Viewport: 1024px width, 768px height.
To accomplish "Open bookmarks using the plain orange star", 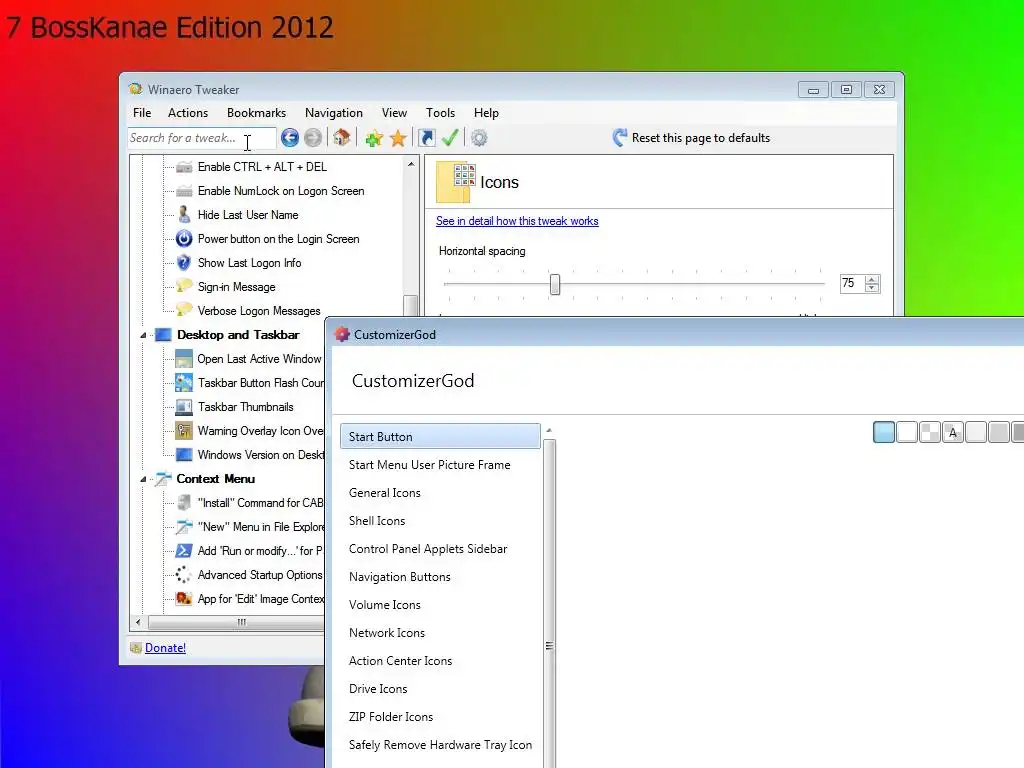I will coord(398,138).
